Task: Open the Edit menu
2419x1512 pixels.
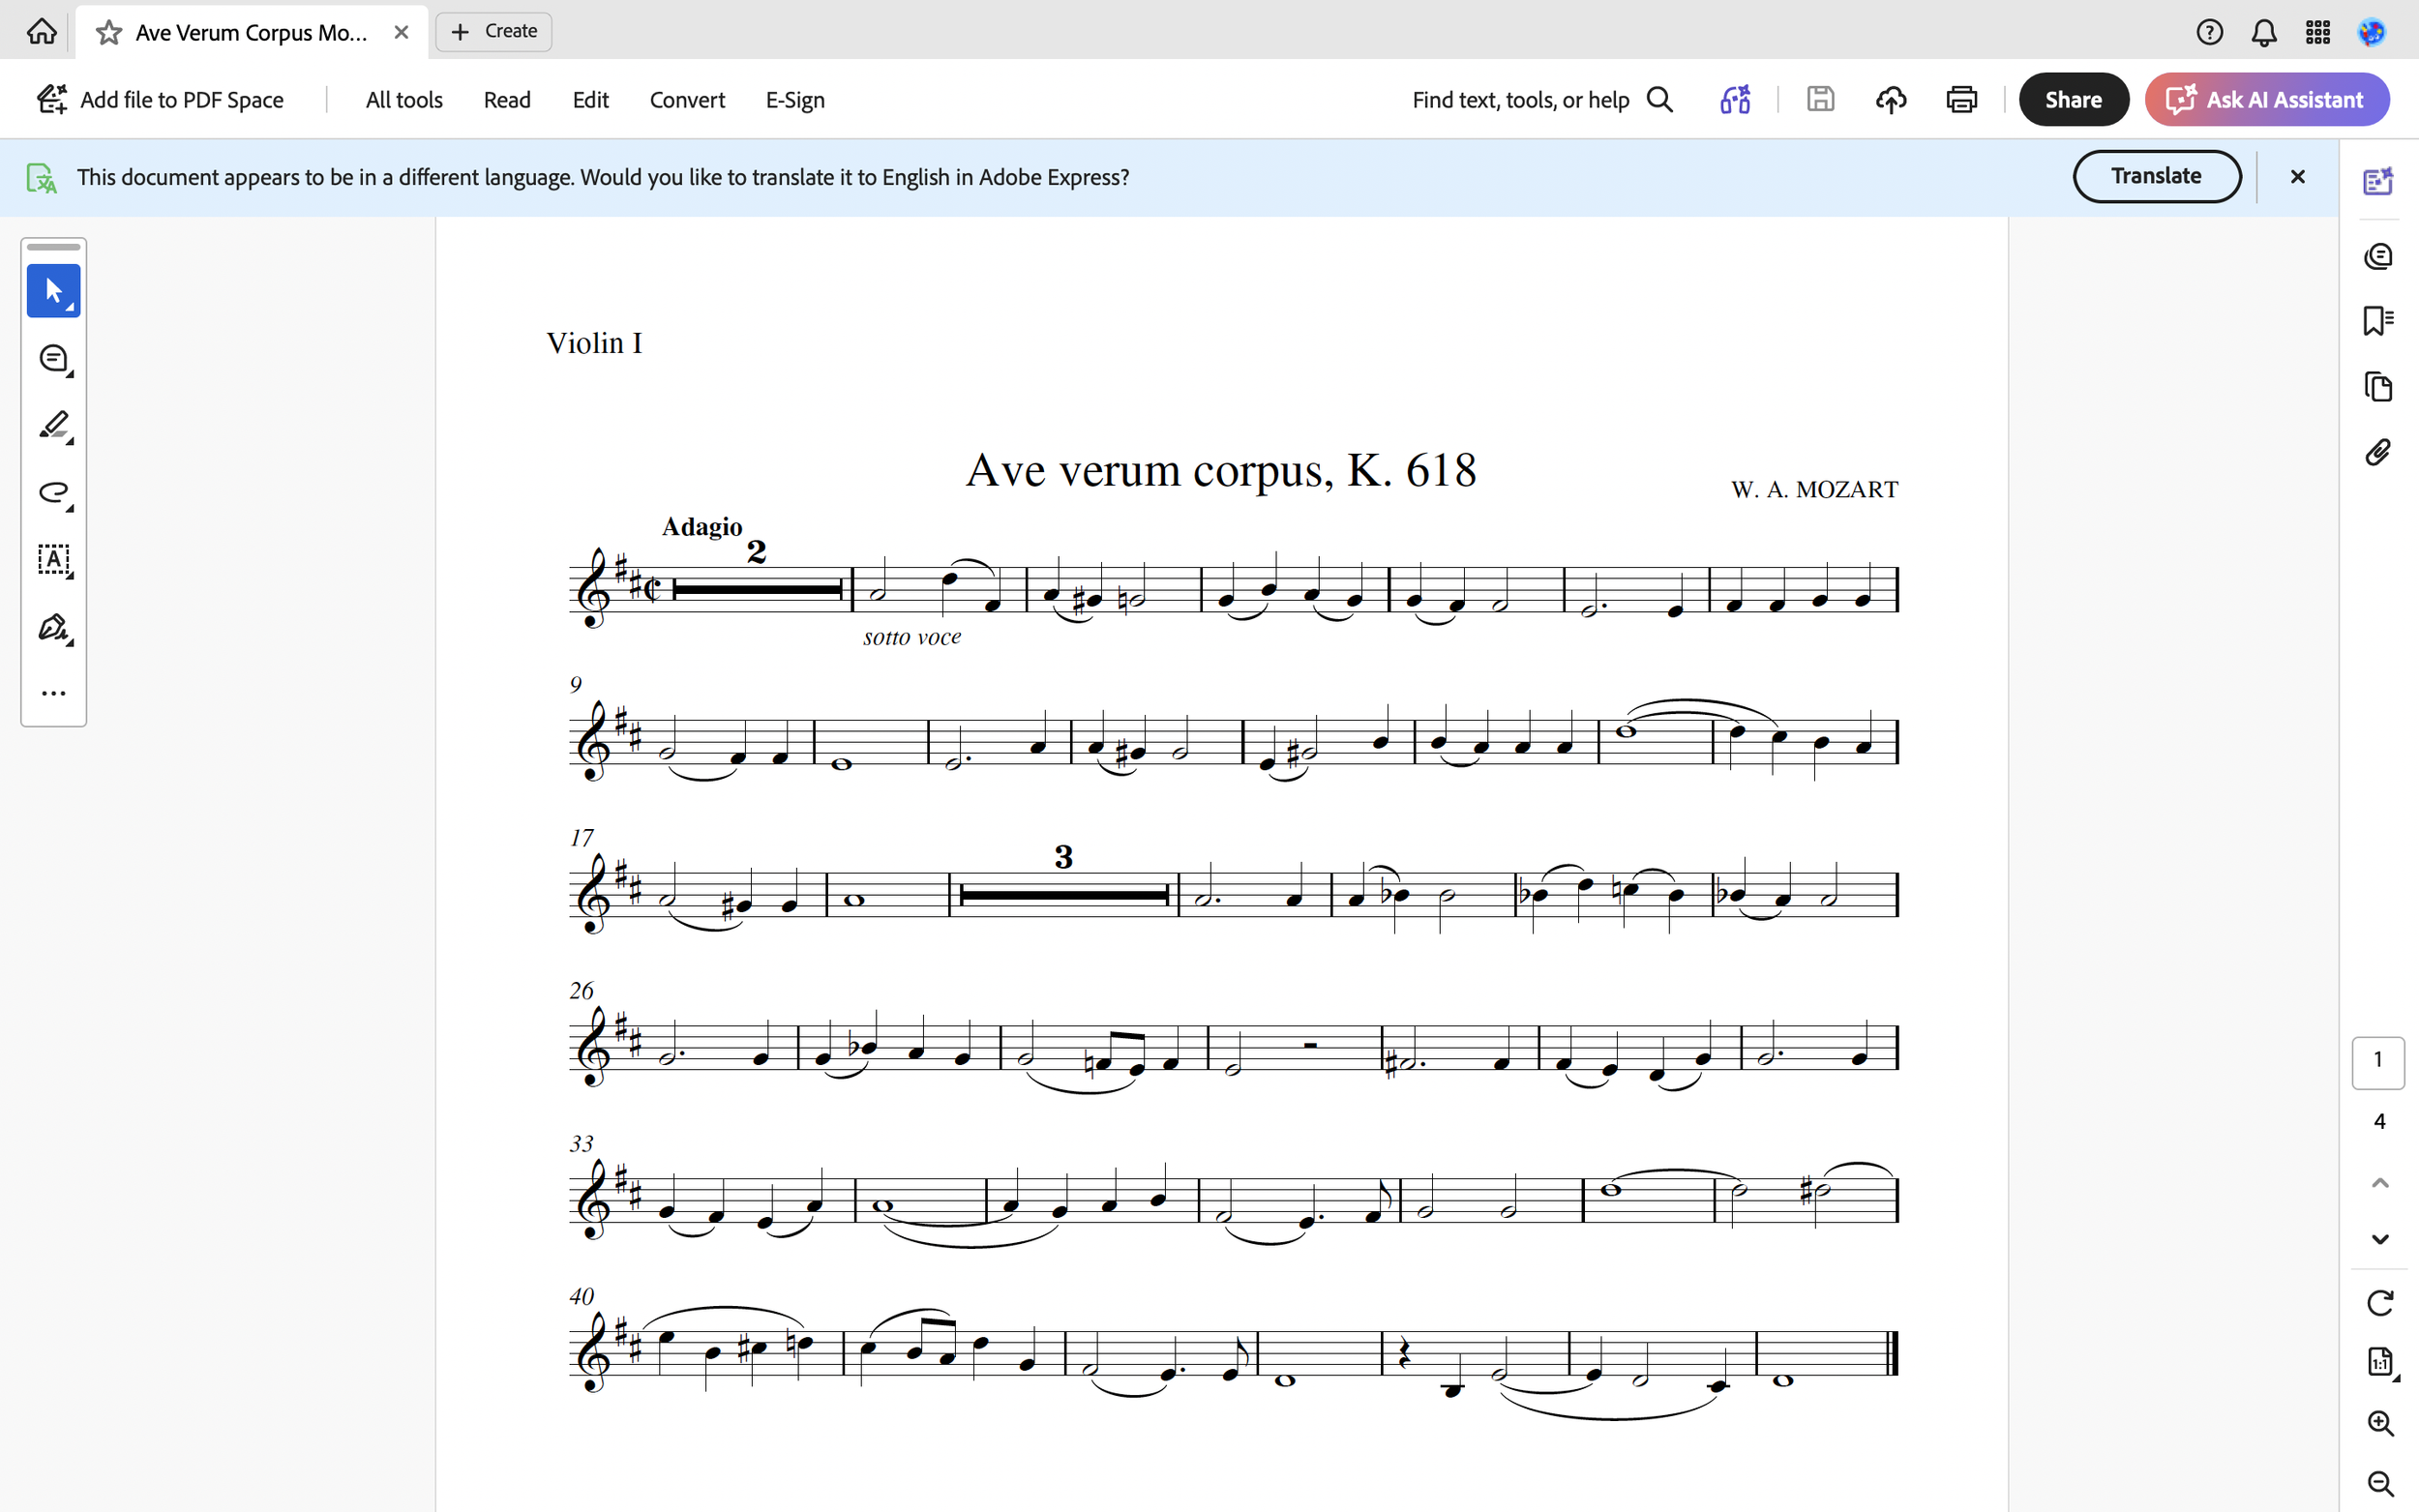Action: pos(590,100)
